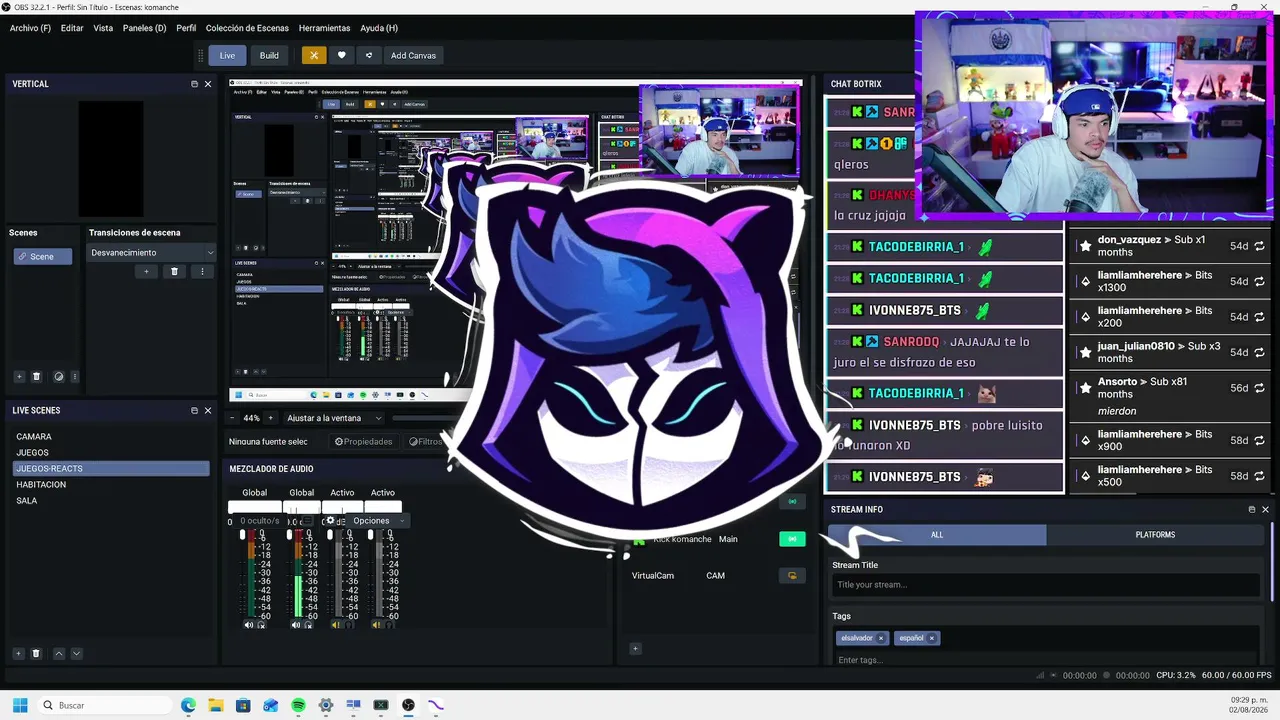The height and width of the screenshot is (720, 1280).
Task: Add a new scene transition
Action: (x=146, y=271)
